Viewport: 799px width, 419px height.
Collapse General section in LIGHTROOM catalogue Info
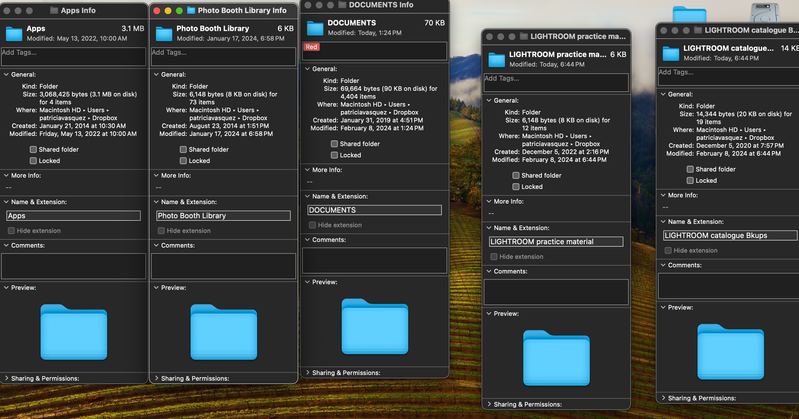(663, 94)
